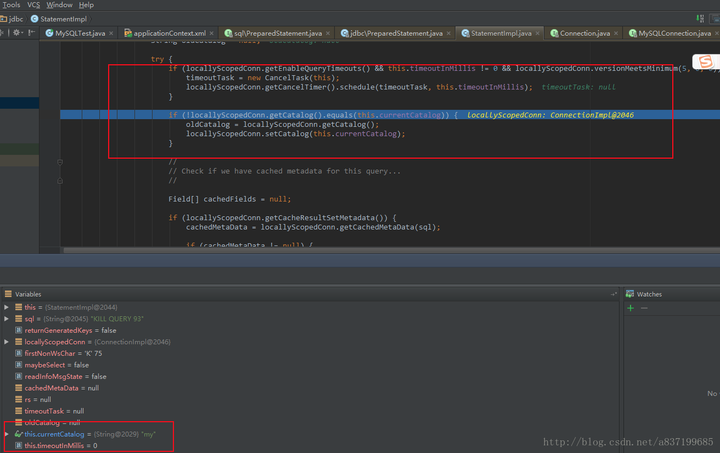Click the StatementImpl breadcrumb item
The width and height of the screenshot is (720, 453).
pyautogui.click(x=59, y=19)
